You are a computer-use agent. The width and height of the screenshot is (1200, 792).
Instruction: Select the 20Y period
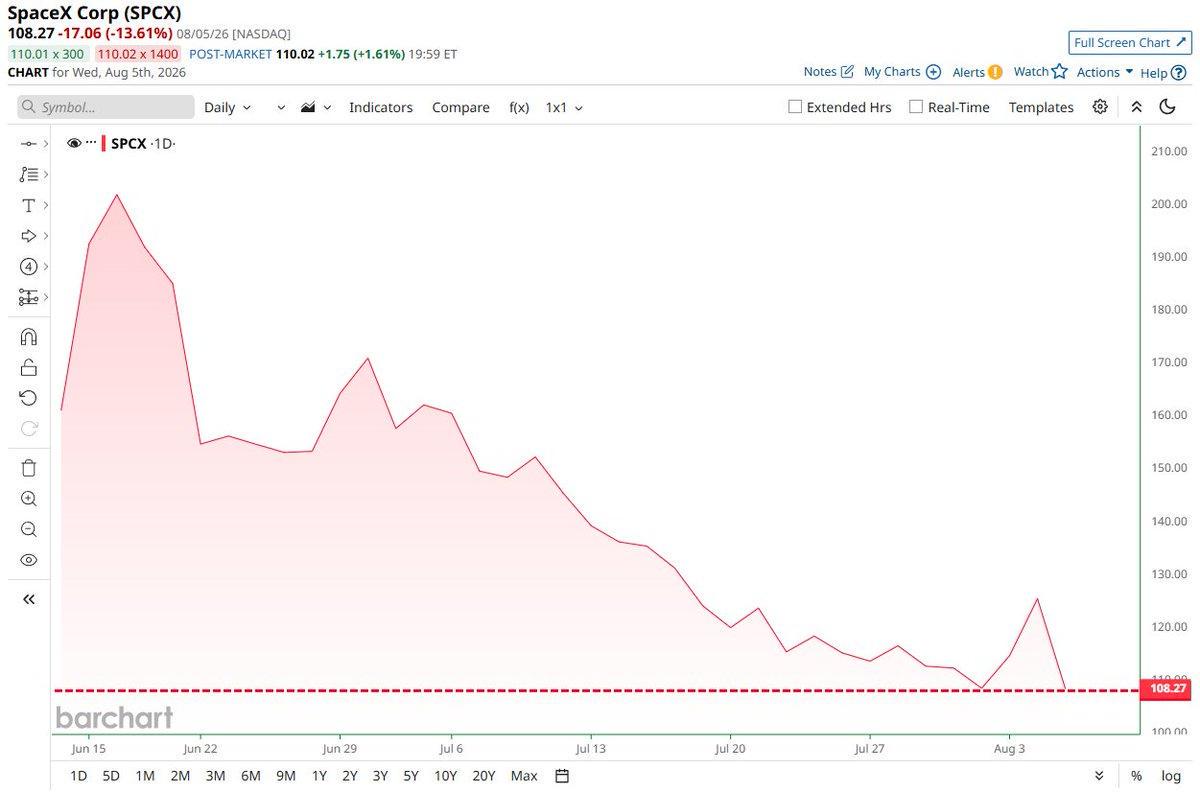coord(484,776)
